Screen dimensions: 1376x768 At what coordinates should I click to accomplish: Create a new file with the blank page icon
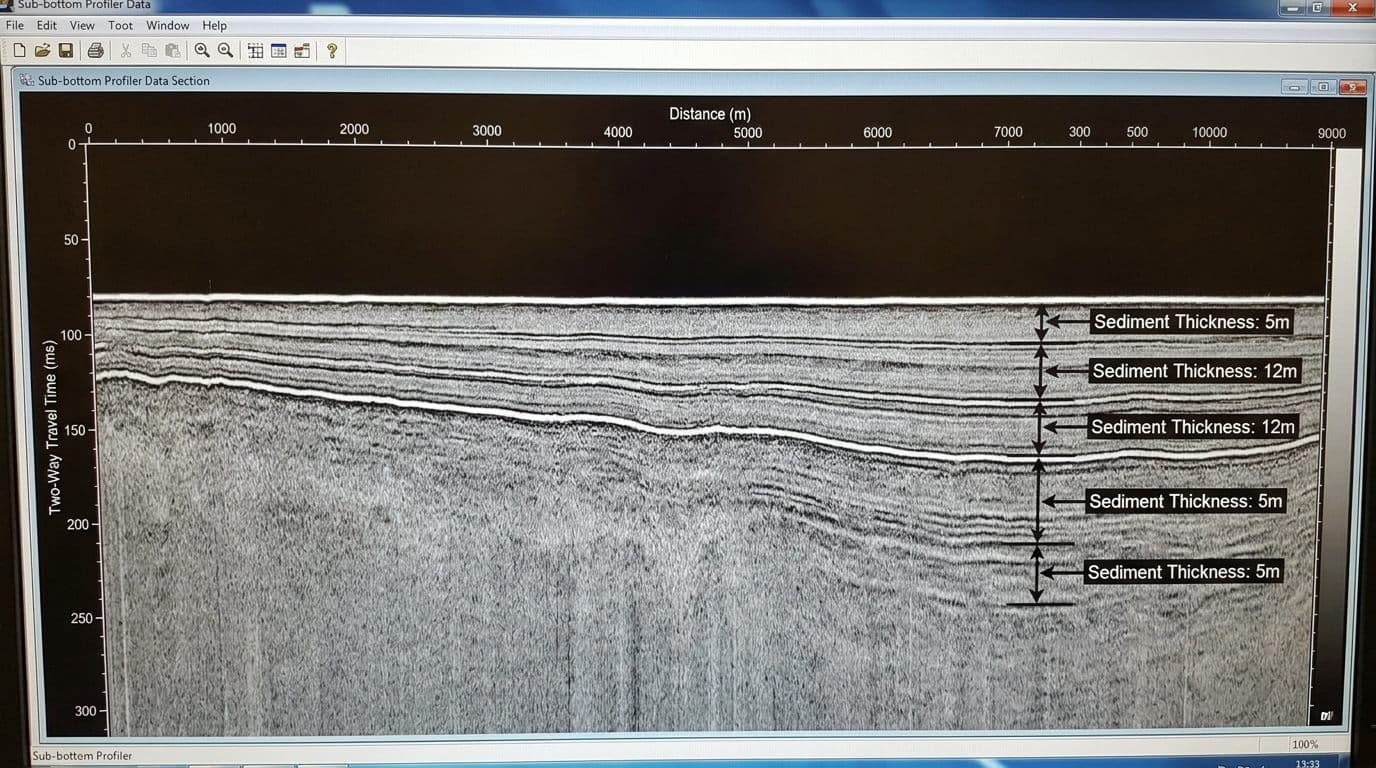pos(19,50)
